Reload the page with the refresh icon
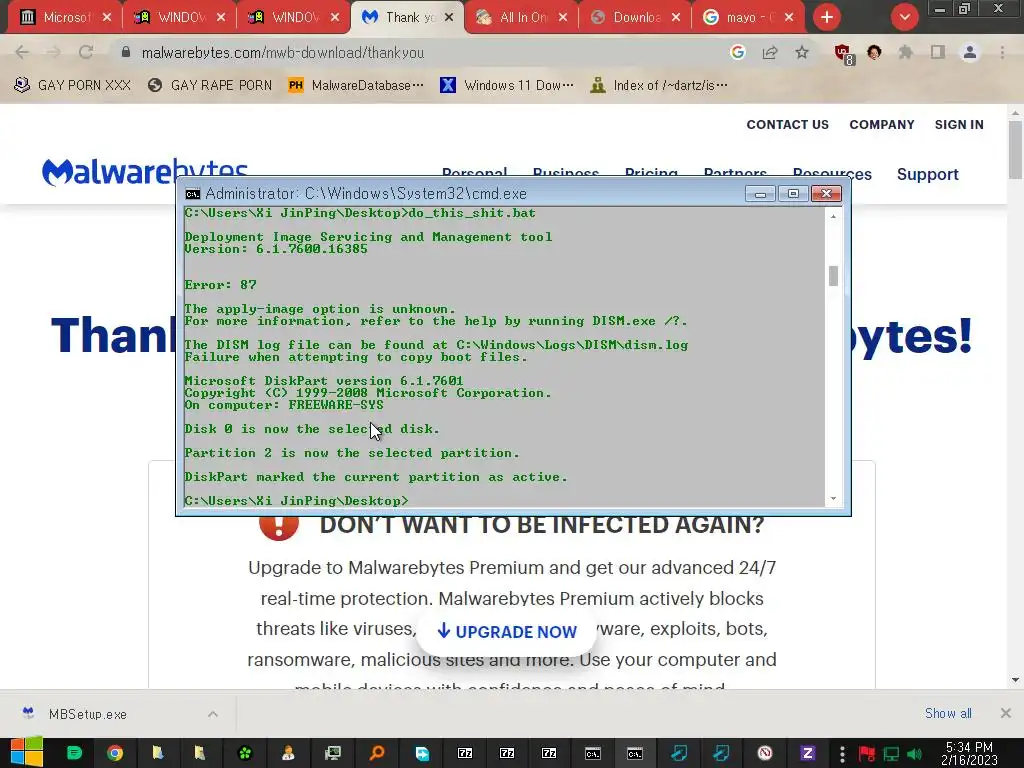Screen dimensions: 1024x768 pos(86,52)
